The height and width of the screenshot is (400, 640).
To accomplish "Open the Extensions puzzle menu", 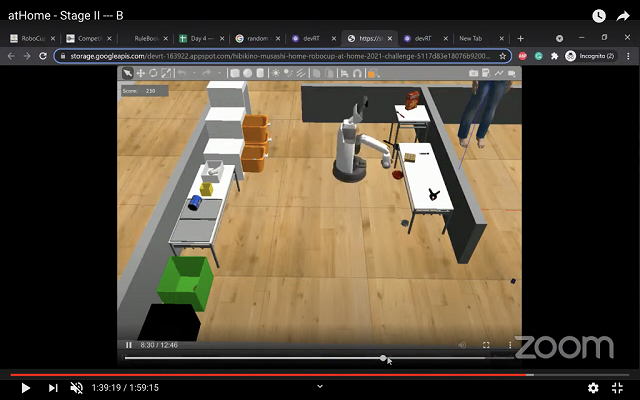I will [x=554, y=56].
